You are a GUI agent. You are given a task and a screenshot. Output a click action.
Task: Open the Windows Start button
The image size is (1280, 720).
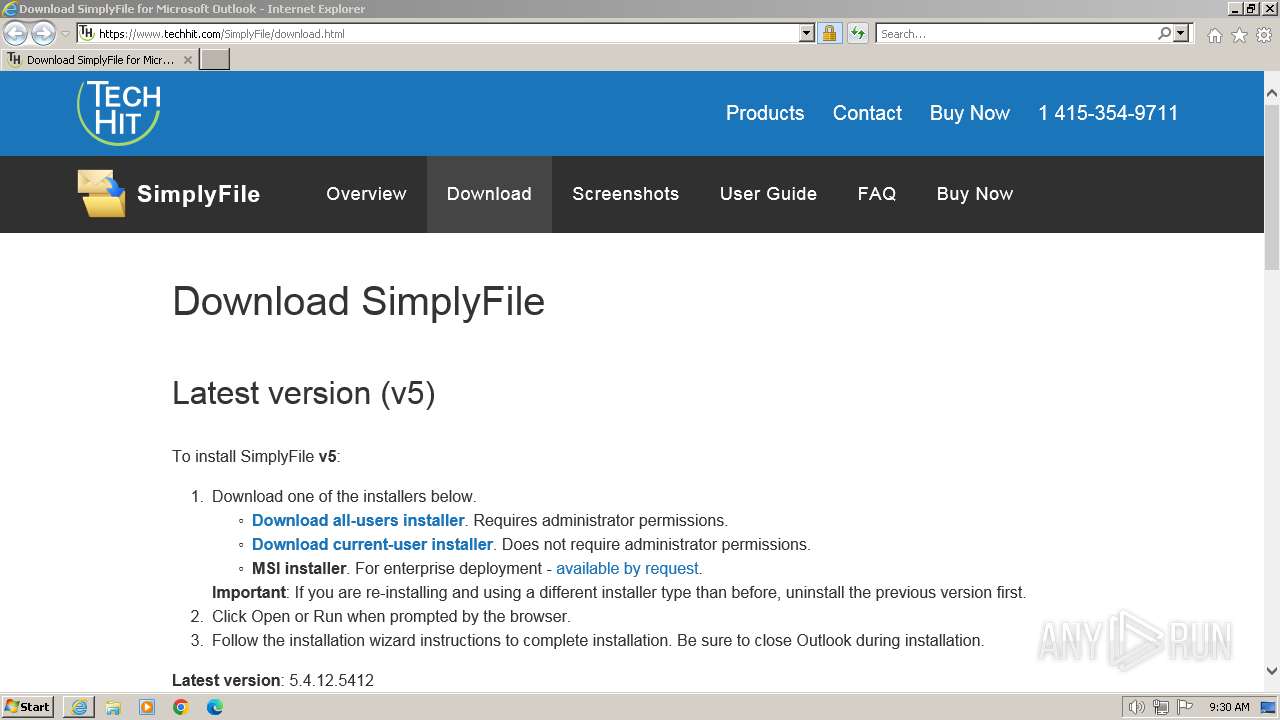[x=28, y=707]
